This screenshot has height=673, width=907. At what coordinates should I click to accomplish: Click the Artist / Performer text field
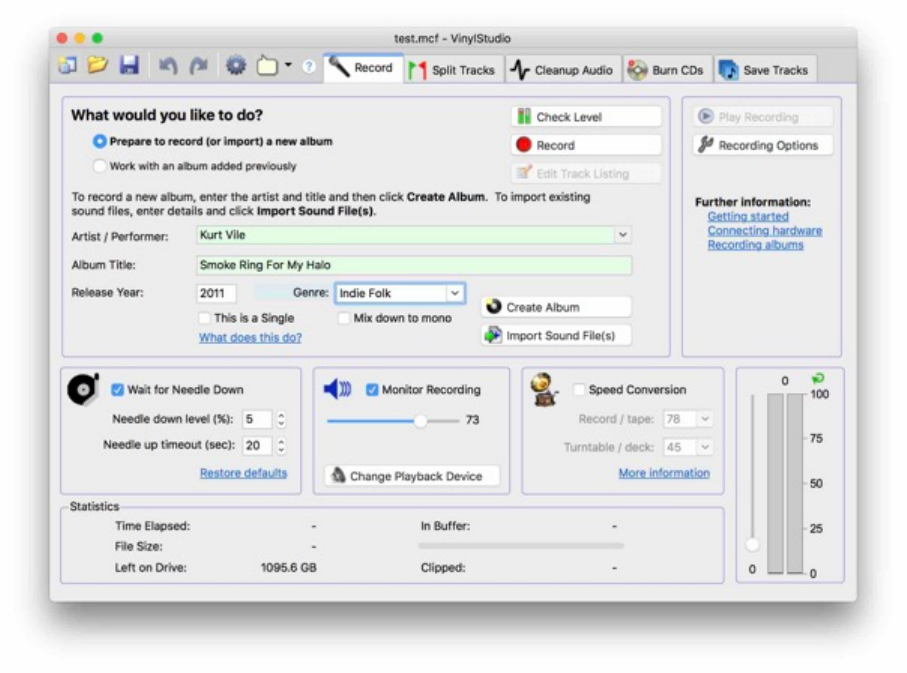(405, 235)
